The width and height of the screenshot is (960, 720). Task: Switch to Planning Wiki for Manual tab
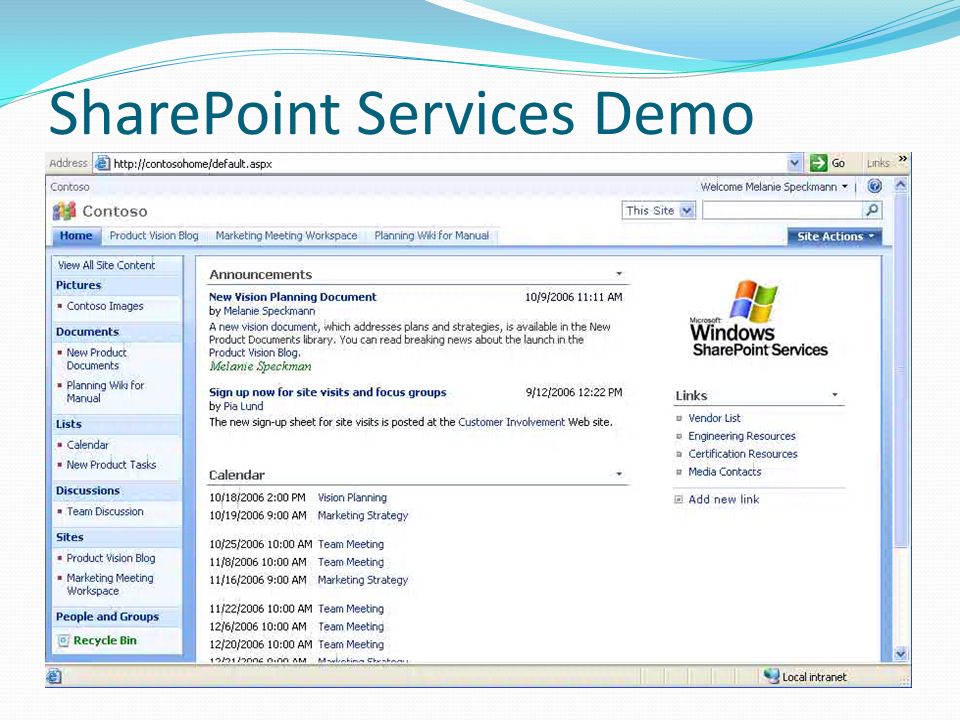click(x=432, y=236)
